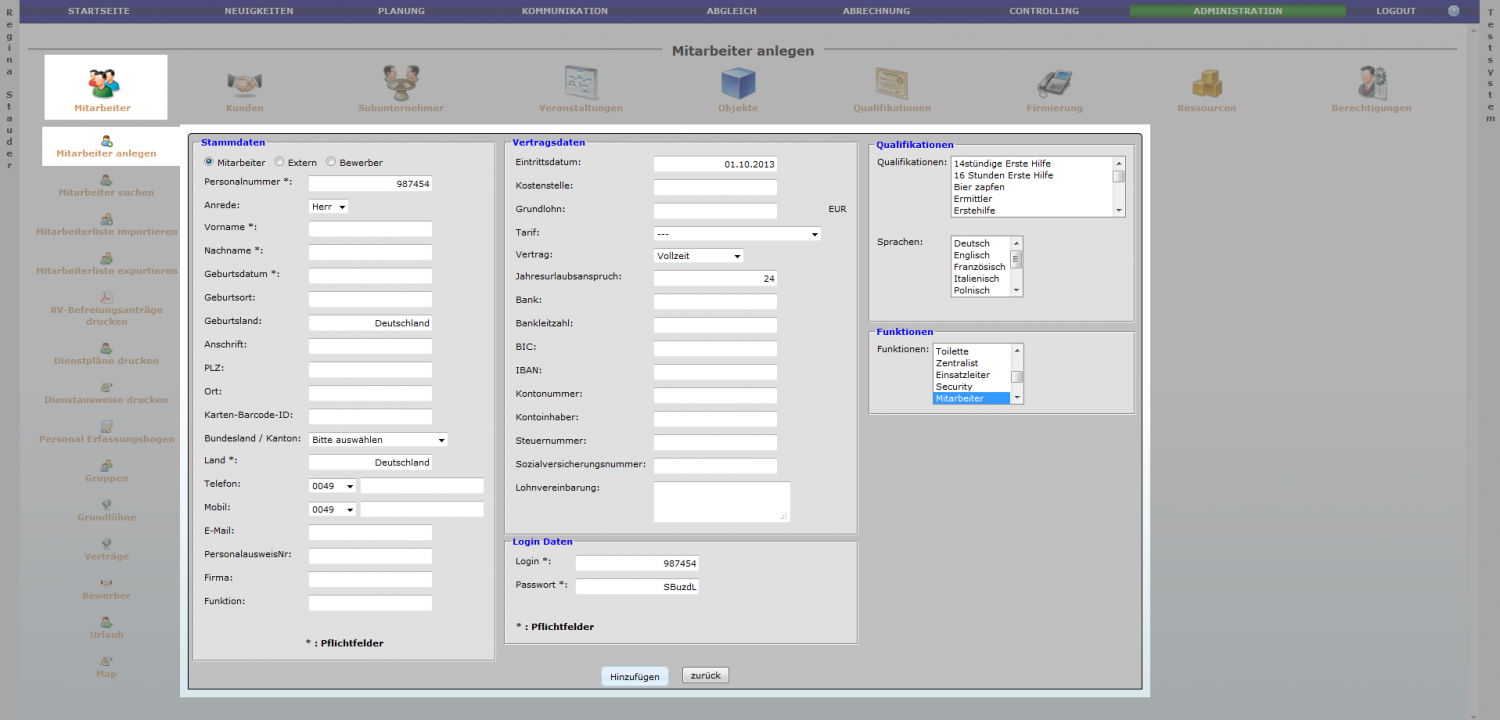
Task: Open the Mobil country code dropdown
Action: 333,509
